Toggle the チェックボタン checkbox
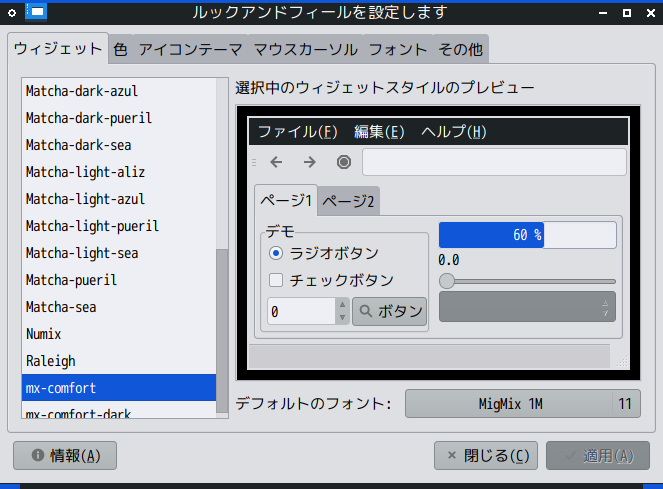This screenshot has width=663, height=489. [x=276, y=280]
